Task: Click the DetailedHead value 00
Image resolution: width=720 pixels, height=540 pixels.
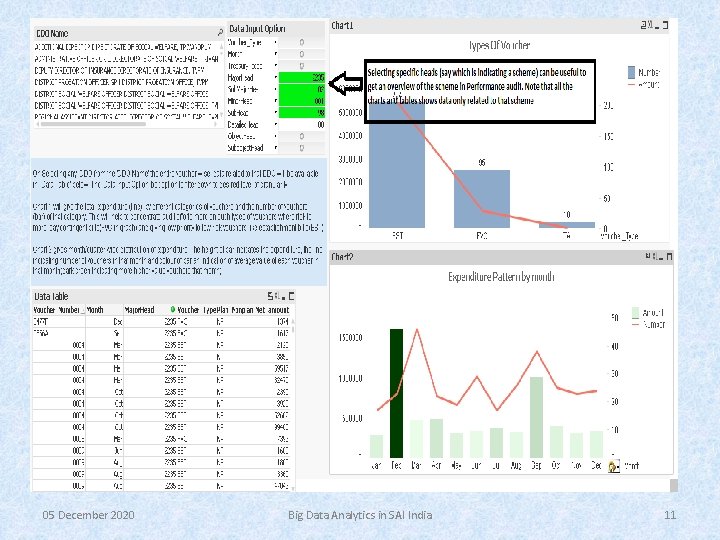Action: [302, 124]
